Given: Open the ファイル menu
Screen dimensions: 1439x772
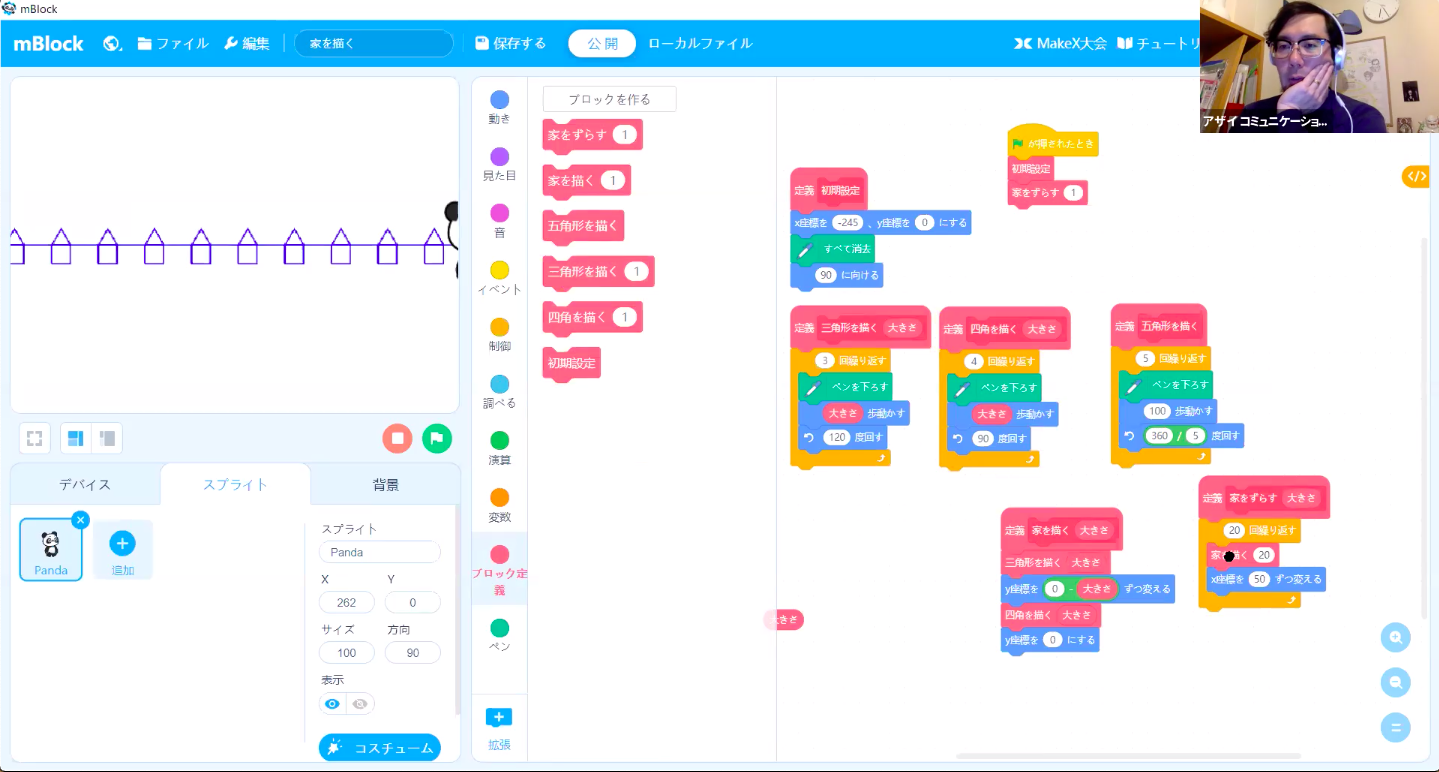Looking at the screenshot, I should [173, 44].
